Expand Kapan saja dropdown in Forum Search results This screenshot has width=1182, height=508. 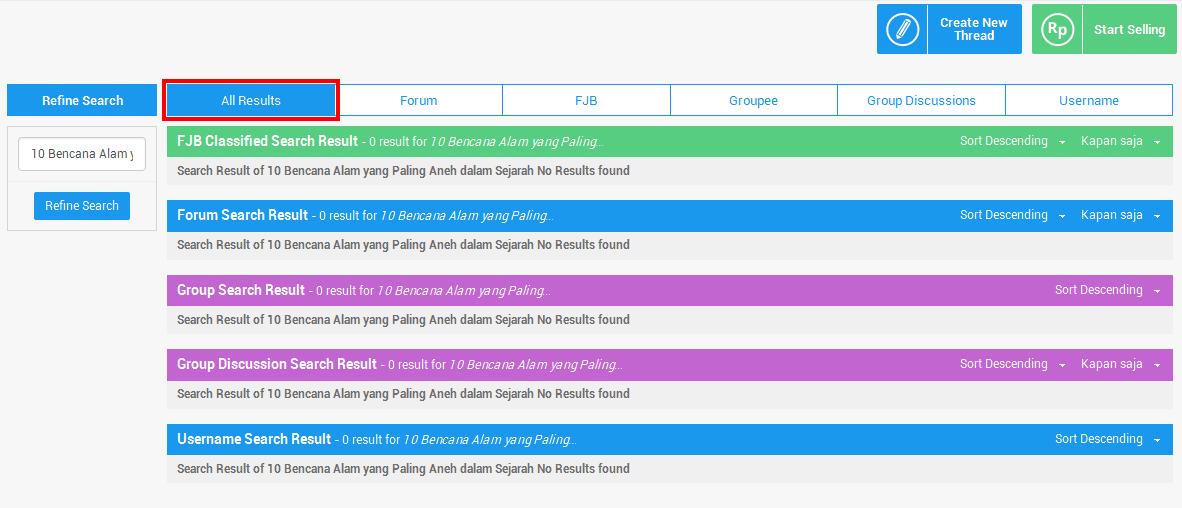click(1120, 215)
